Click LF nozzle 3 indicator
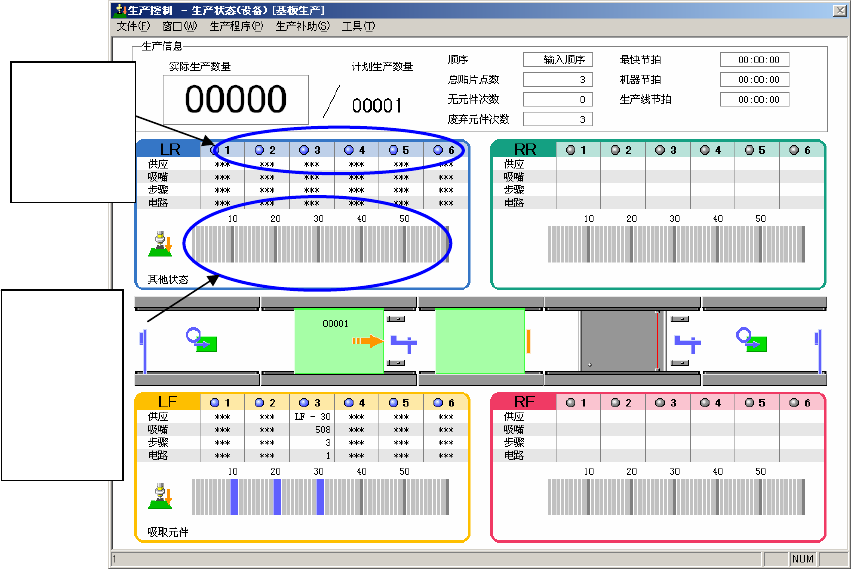This screenshot has width=851, height=569. pyautogui.click(x=304, y=402)
